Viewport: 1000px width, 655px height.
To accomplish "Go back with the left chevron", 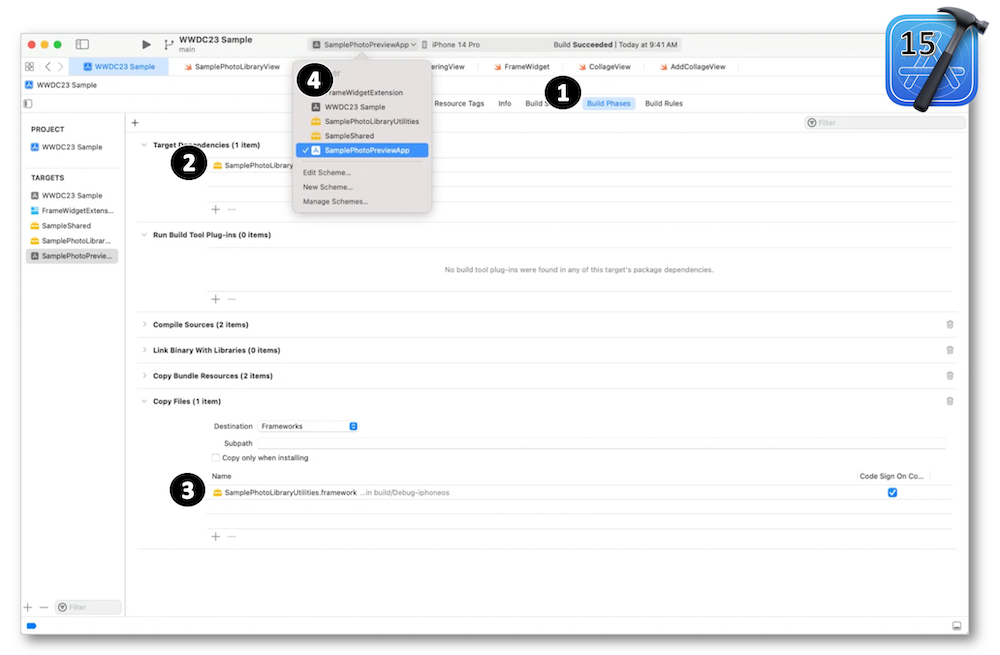I will coord(48,66).
